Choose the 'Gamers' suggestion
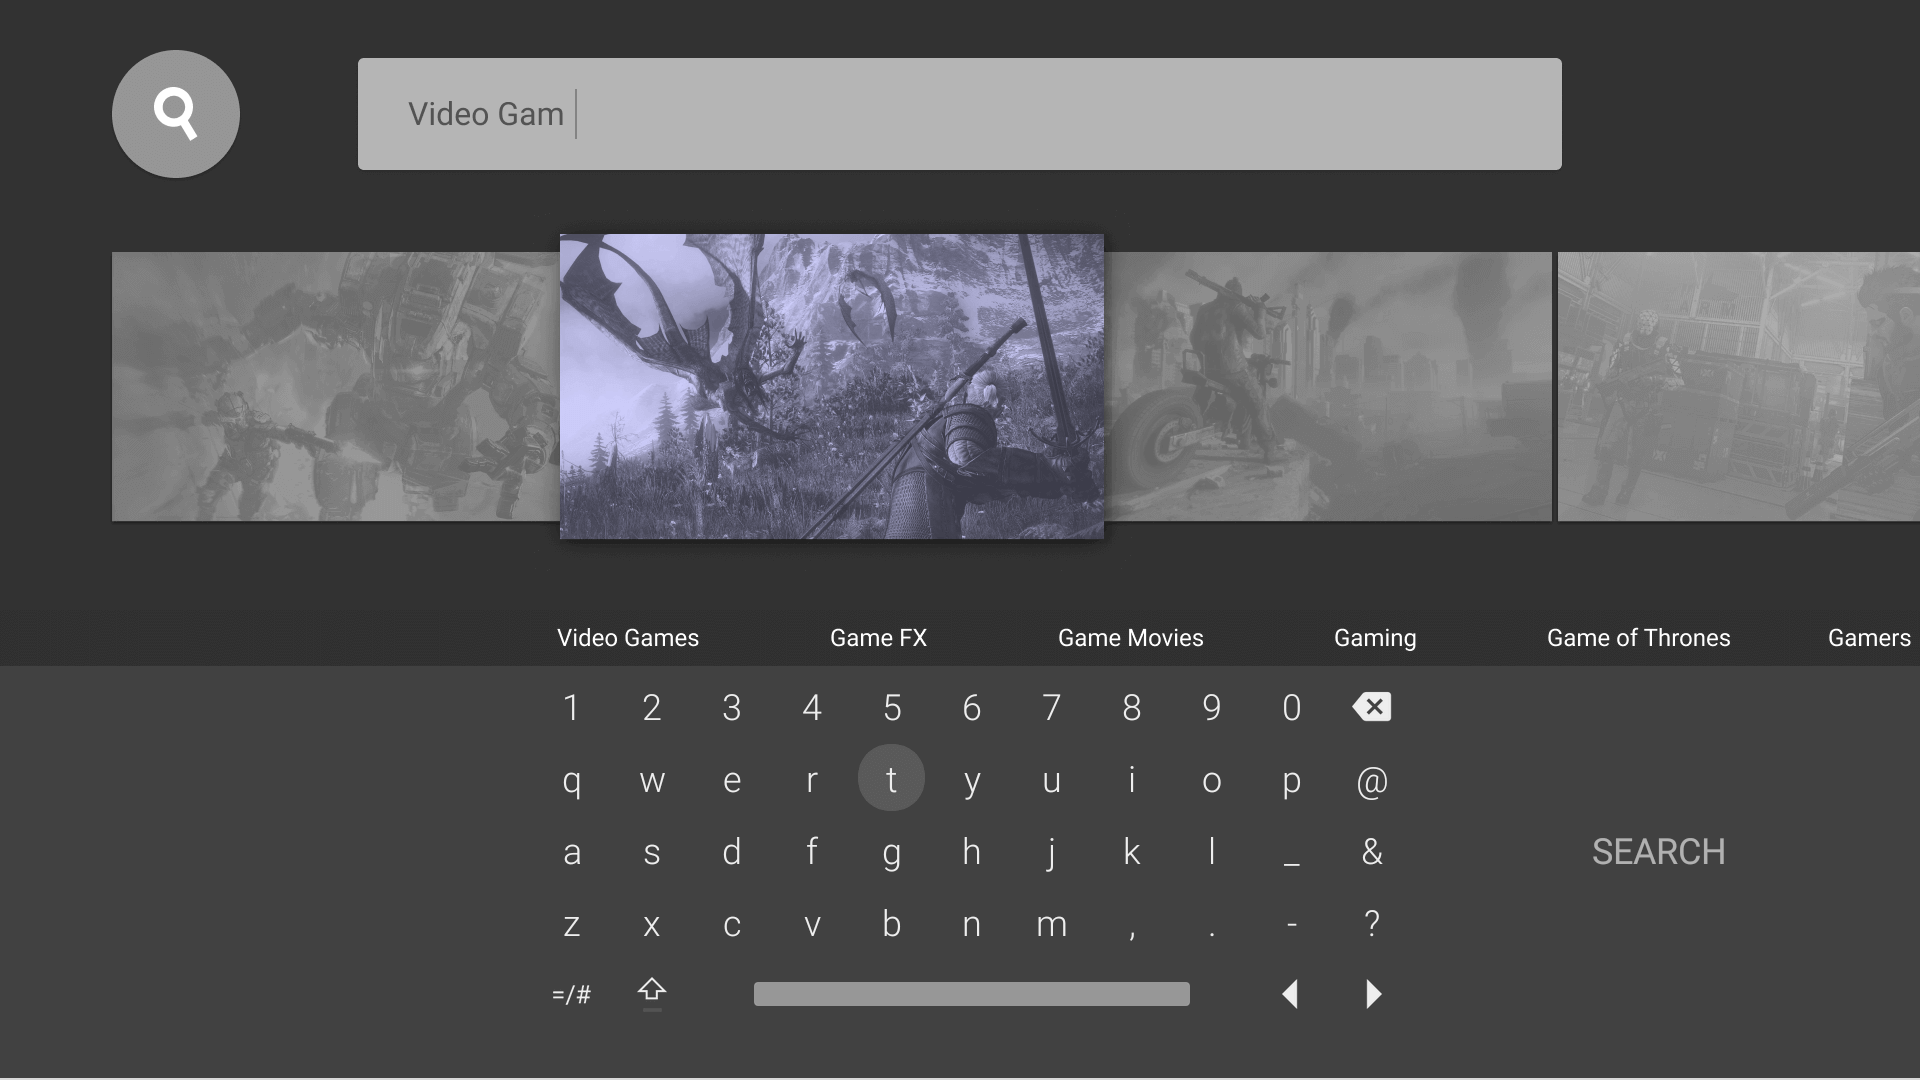This screenshot has height=1080, width=1920. point(1870,638)
